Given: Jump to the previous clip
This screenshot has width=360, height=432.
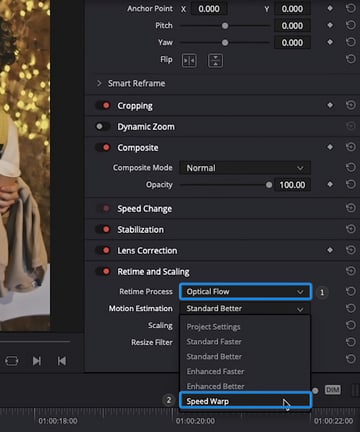Looking at the screenshot, I should [x=62, y=361].
